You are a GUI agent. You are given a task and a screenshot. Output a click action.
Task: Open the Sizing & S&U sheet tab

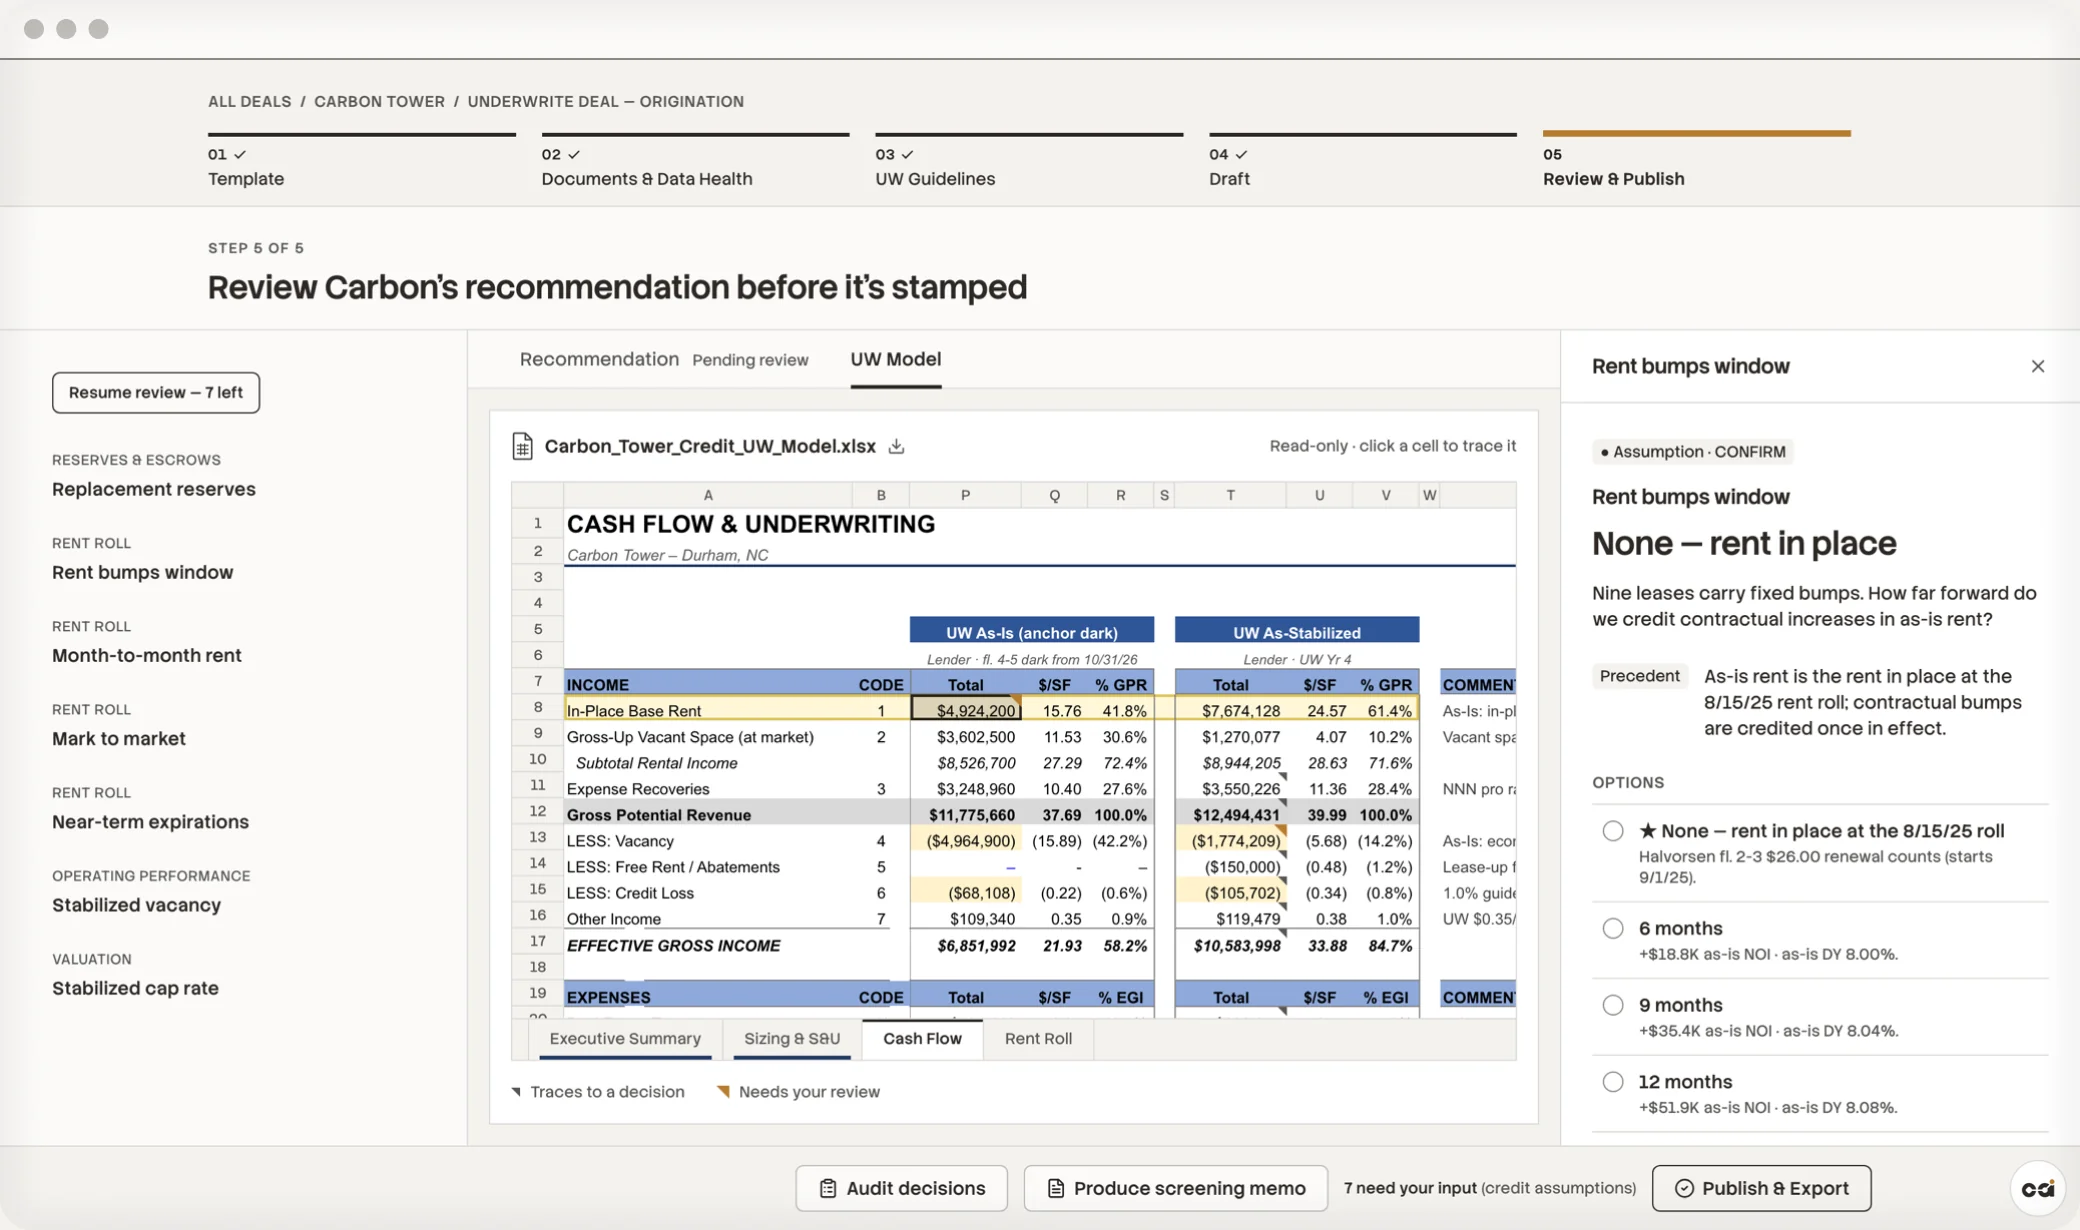click(x=791, y=1038)
